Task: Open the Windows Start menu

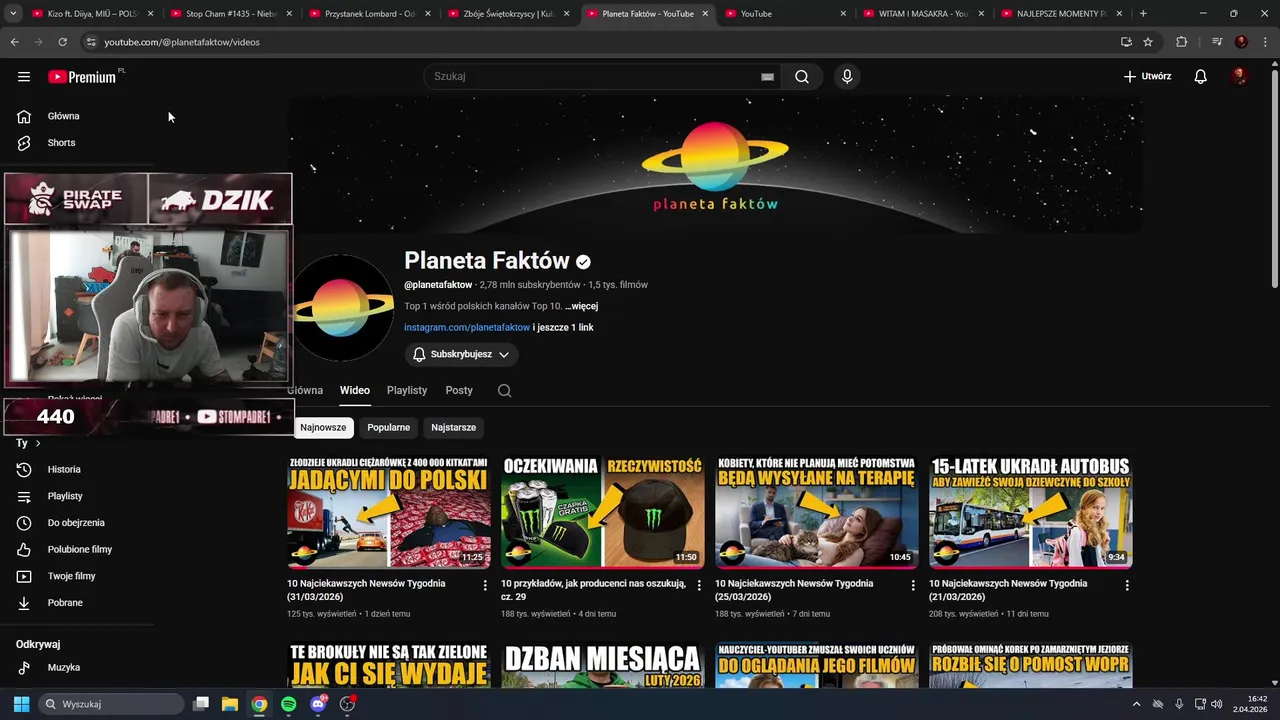Action: [21, 704]
